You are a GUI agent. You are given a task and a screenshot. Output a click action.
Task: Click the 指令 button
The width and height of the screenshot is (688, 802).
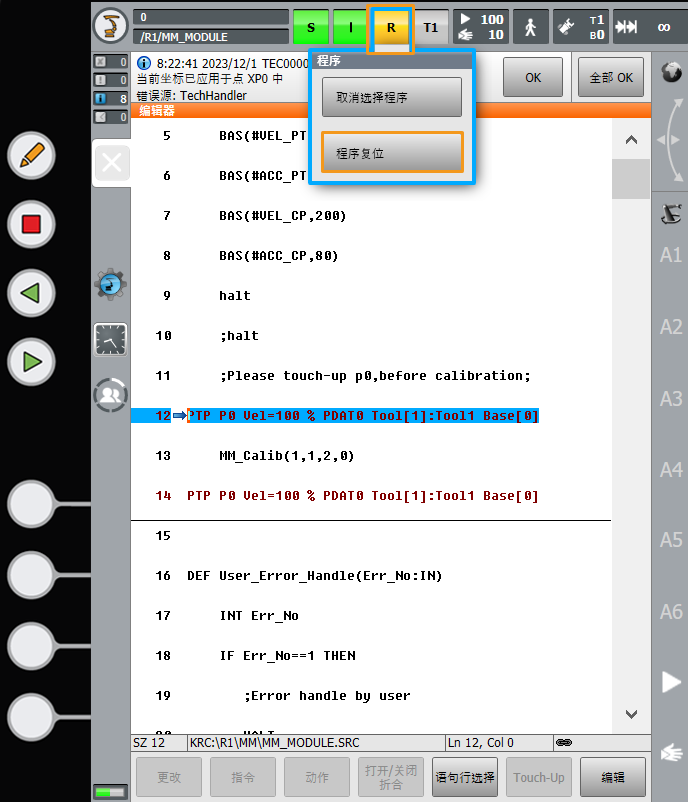242,777
